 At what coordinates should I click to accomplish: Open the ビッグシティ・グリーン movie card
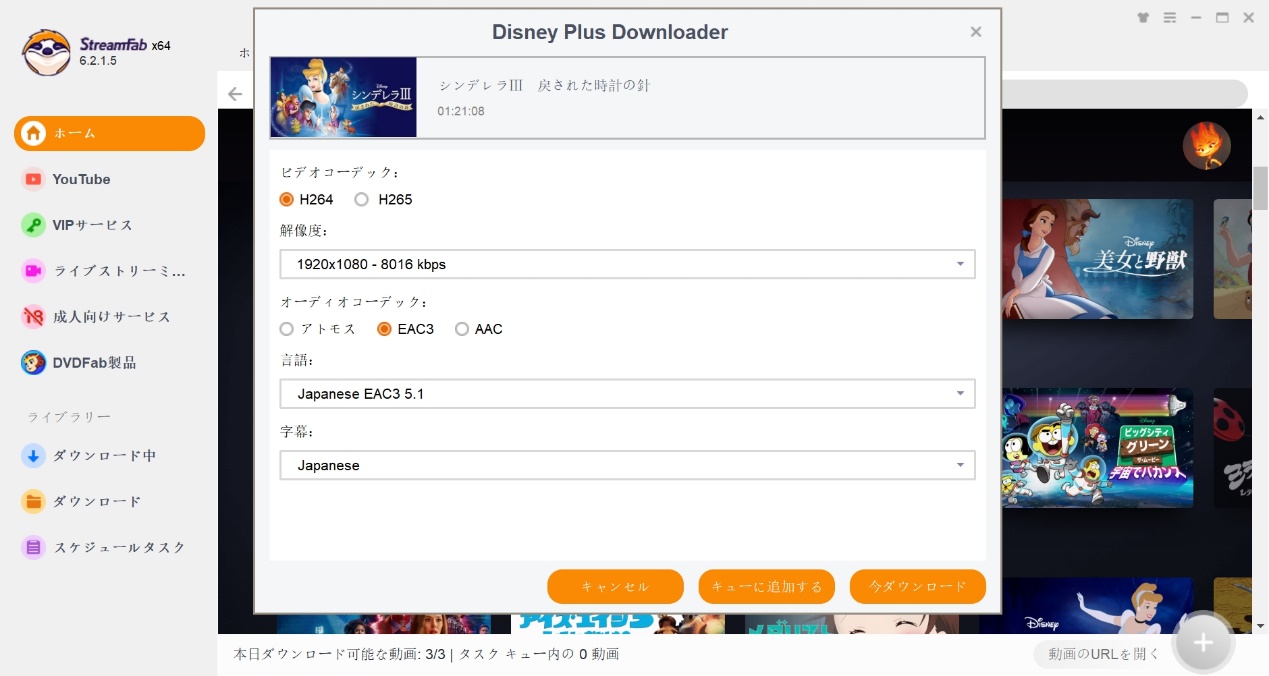(x=1097, y=448)
